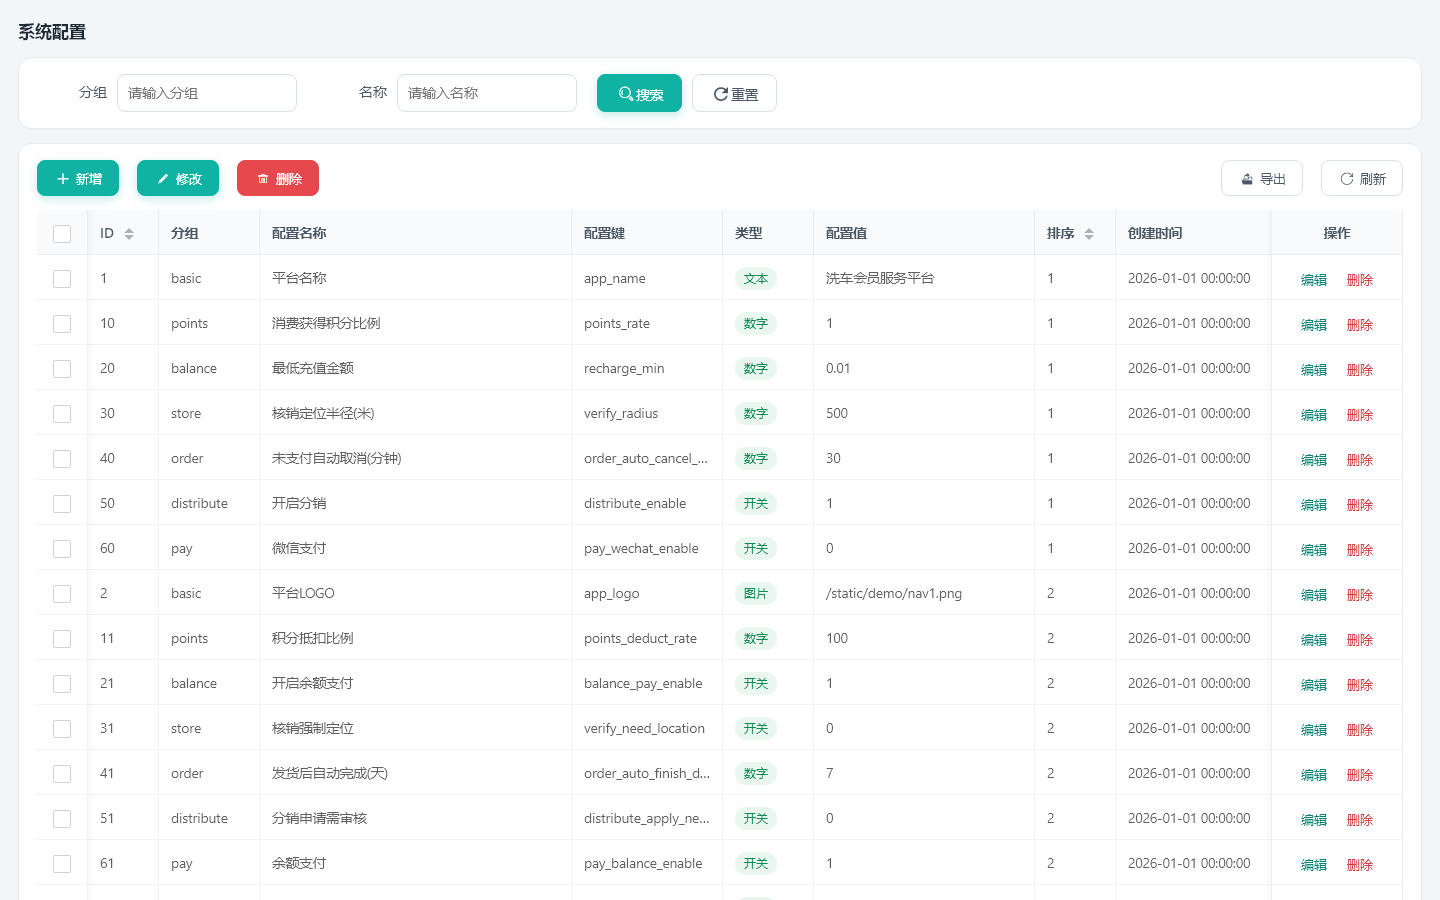Check the pay_wechat_enable row checkbox

[x=62, y=549]
